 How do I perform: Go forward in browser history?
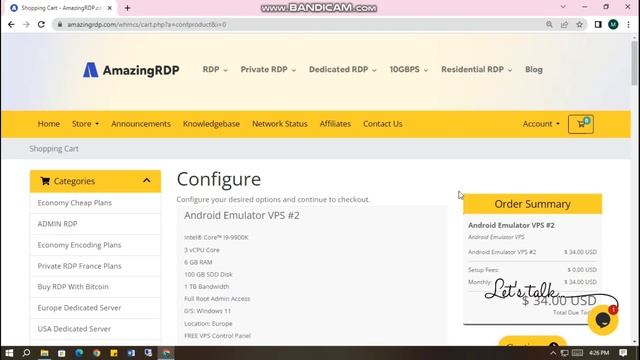[x=26, y=24]
